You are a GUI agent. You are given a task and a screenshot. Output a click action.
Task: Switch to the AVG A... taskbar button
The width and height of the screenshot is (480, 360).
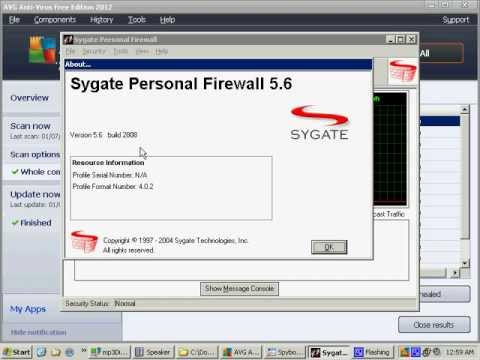click(241, 352)
